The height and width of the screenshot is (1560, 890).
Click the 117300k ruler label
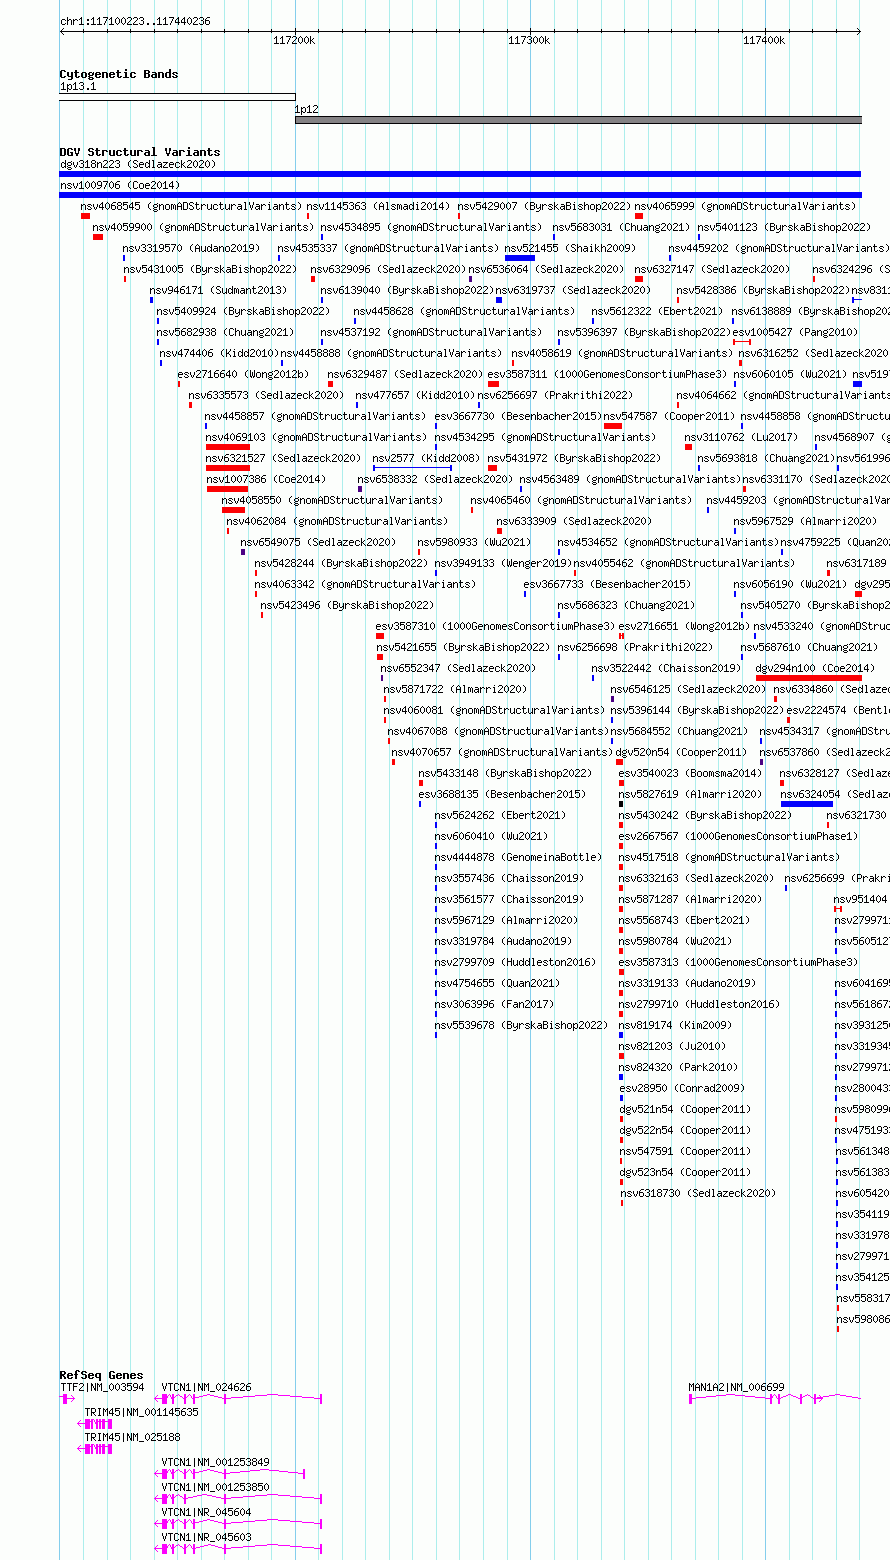tap(529, 41)
